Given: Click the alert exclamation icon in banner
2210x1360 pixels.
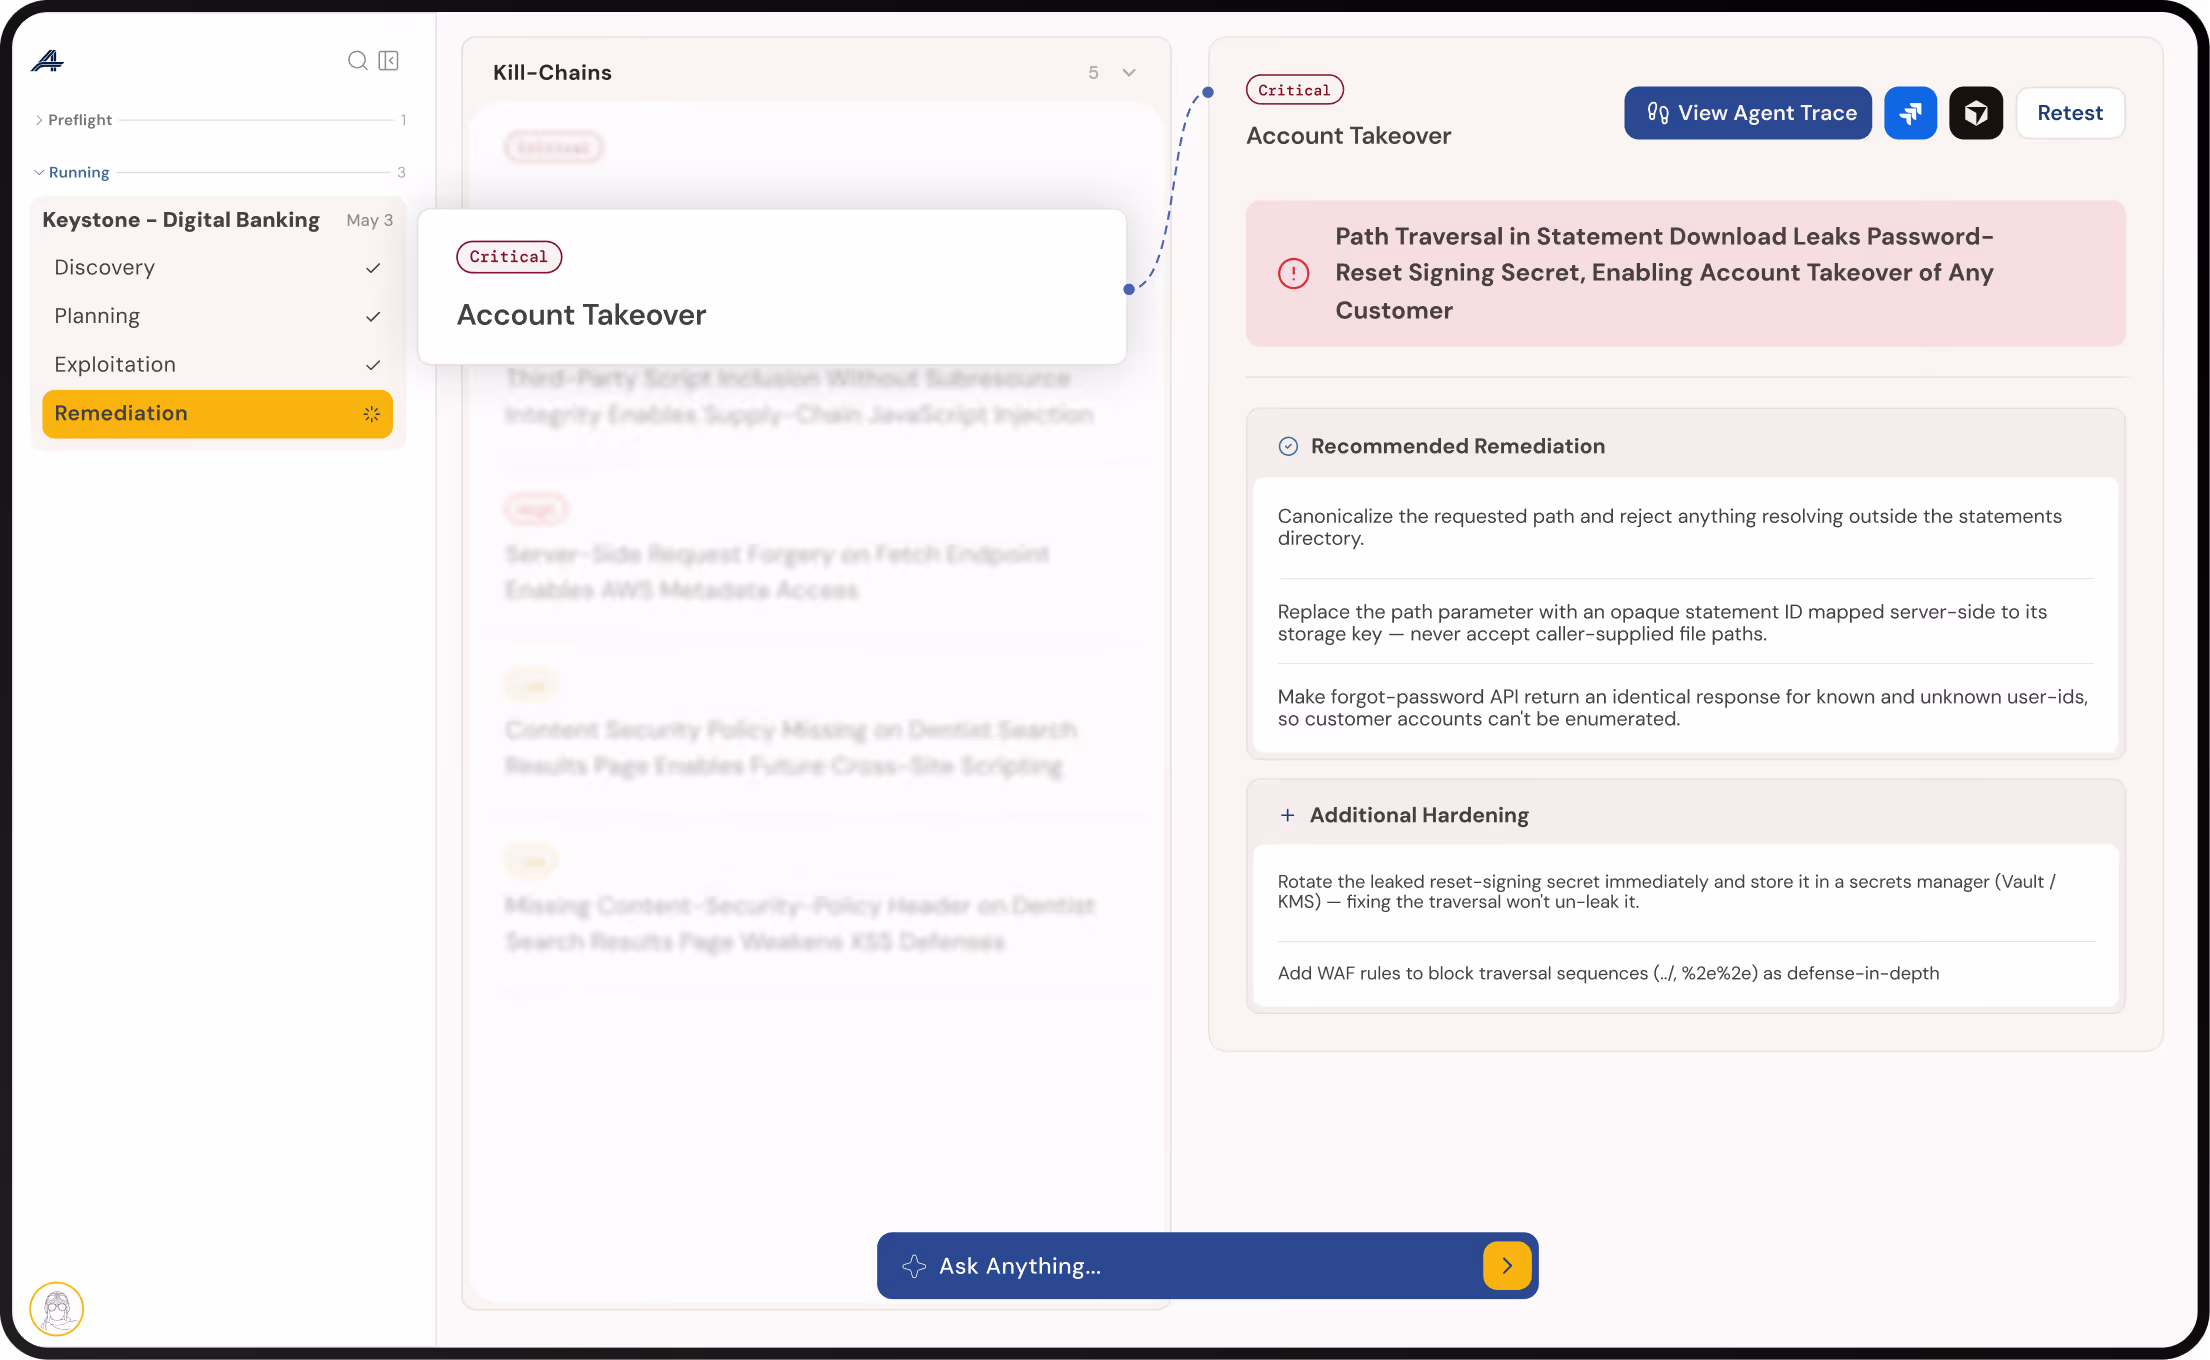Looking at the screenshot, I should 1294,273.
